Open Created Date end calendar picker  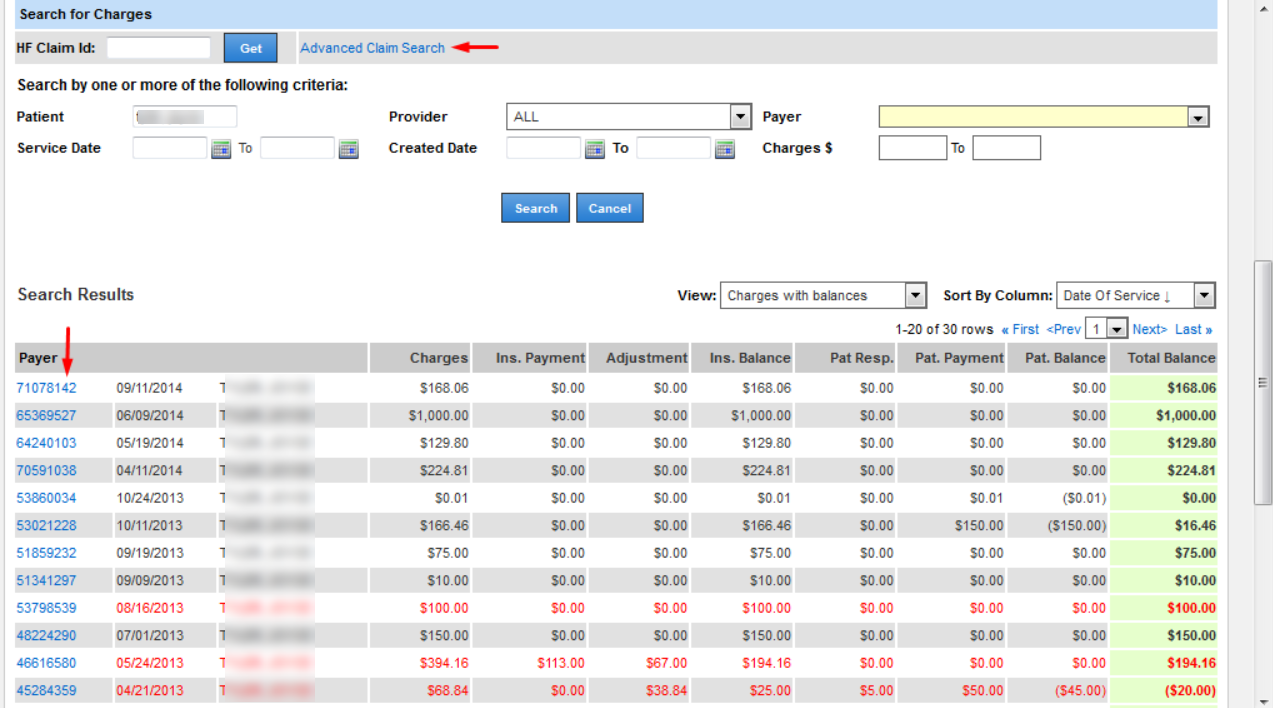click(x=724, y=149)
